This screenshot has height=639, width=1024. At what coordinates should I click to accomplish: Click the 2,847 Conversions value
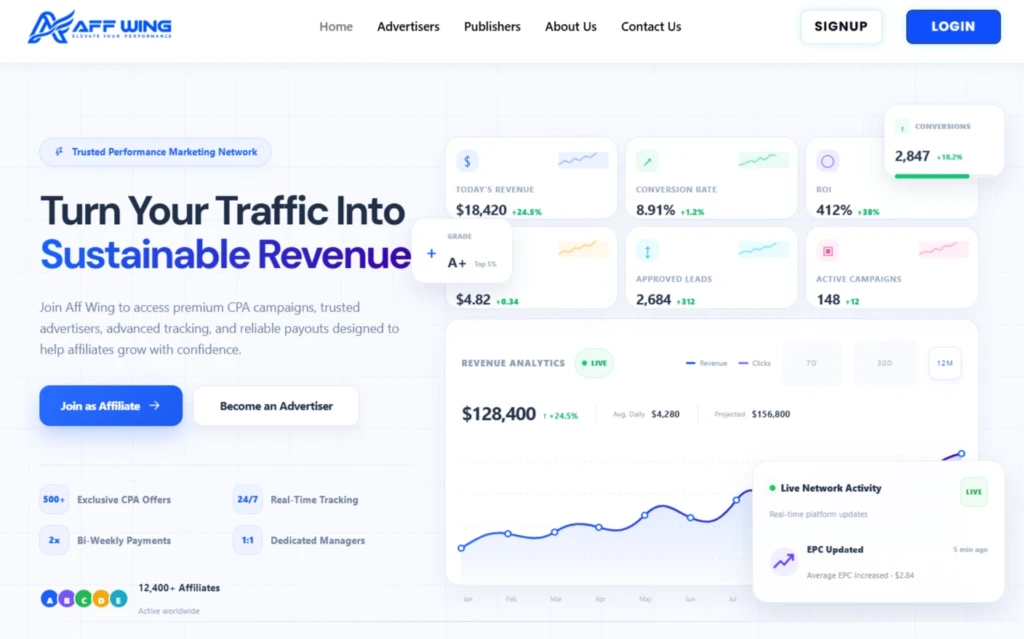(x=912, y=156)
